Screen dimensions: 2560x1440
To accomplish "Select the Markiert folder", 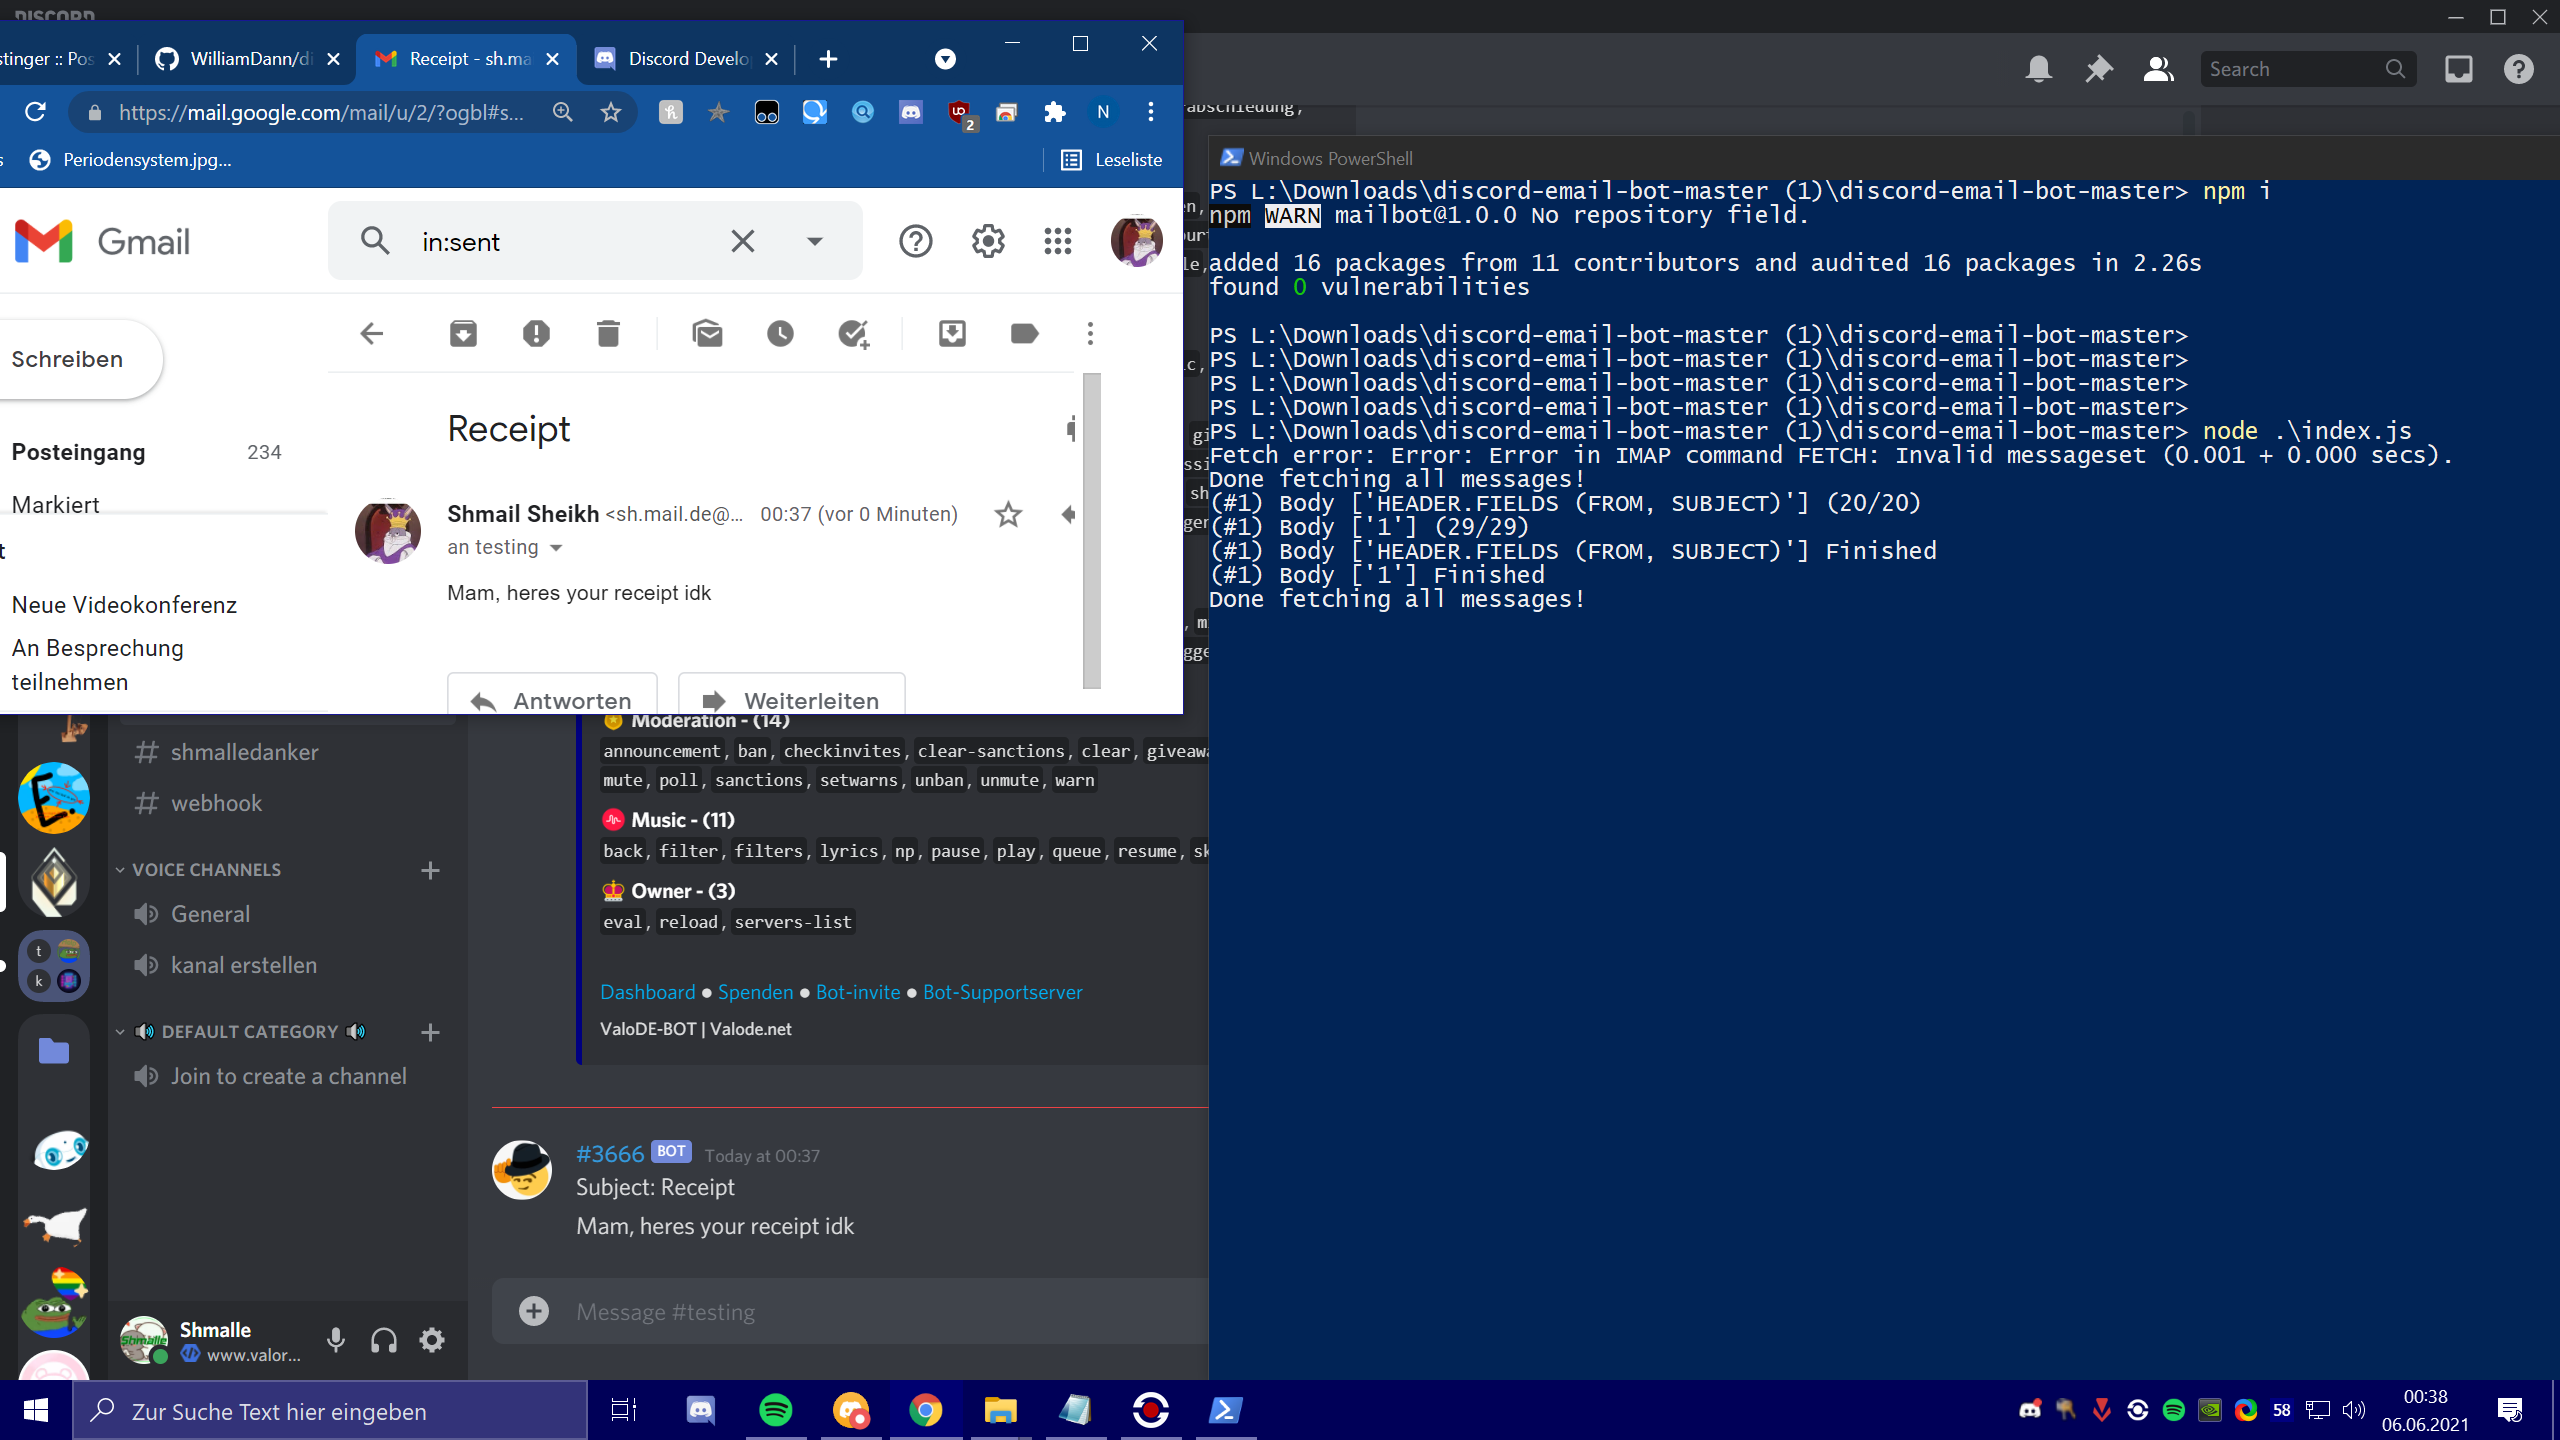I will click(56, 505).
